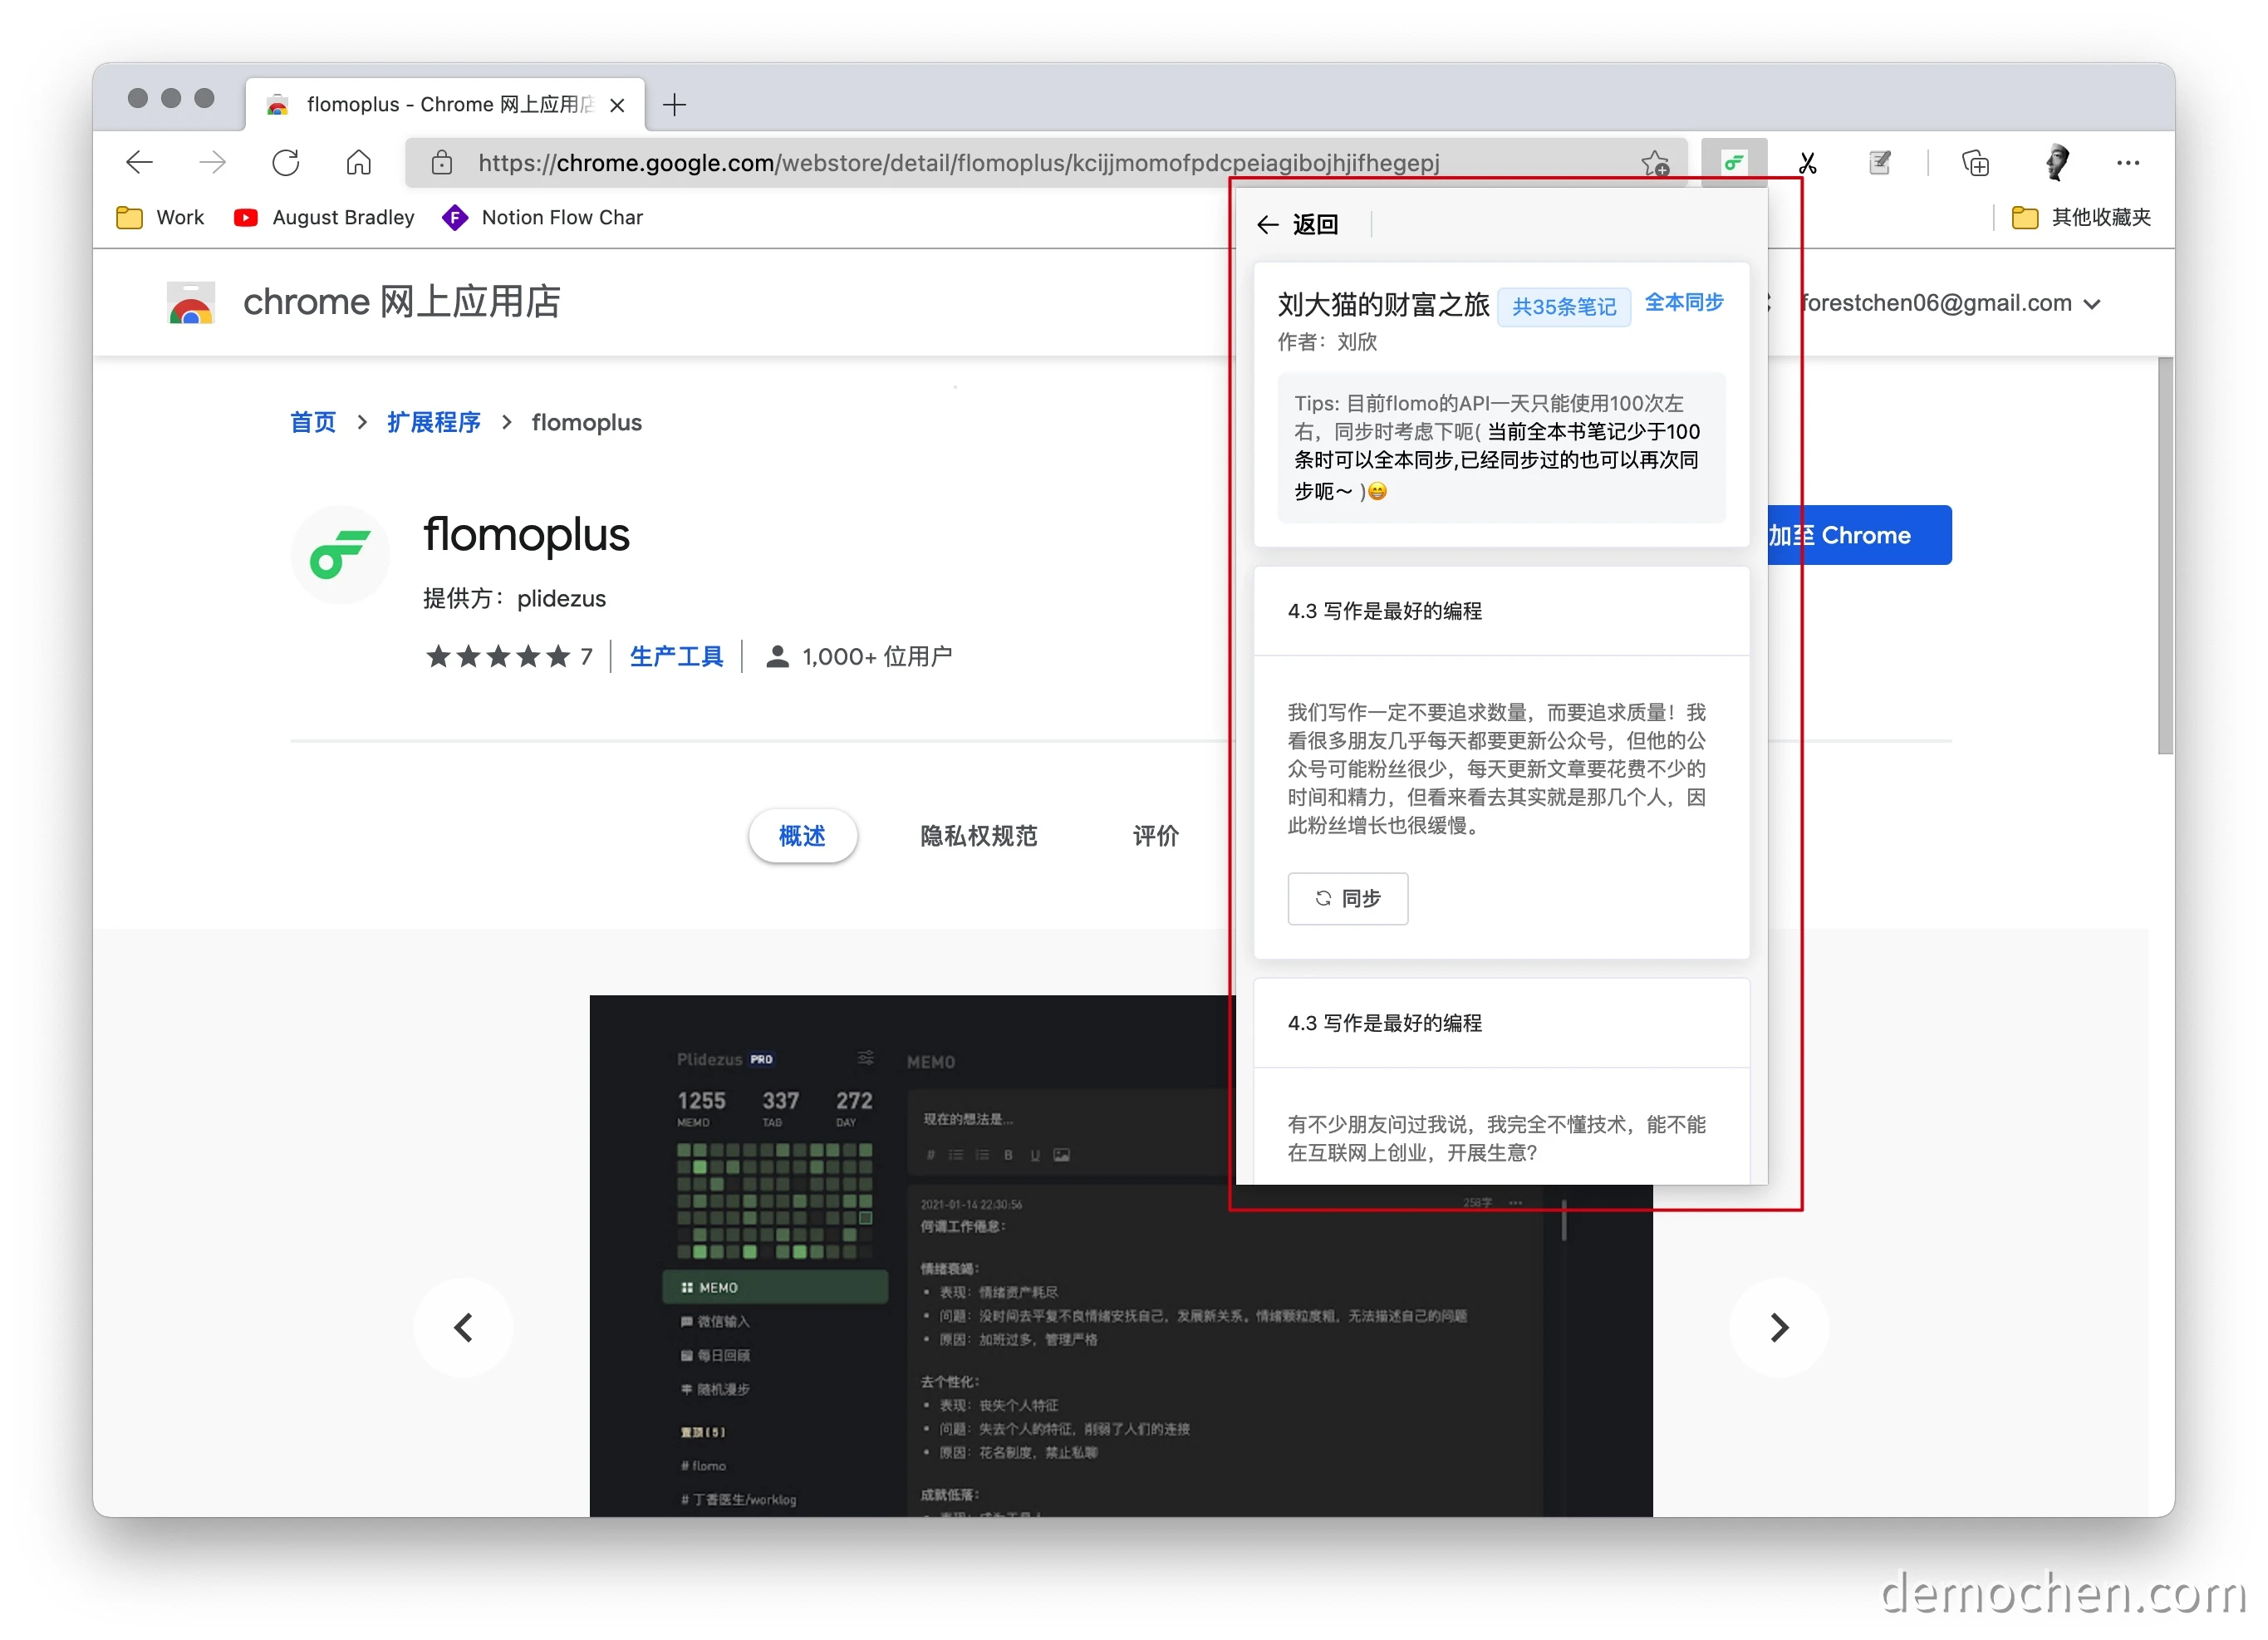The width and height of the screenshot is (2268, 1640).
Task: Show previous screenshot with left arrow
Action: [x=463, y=1327]
